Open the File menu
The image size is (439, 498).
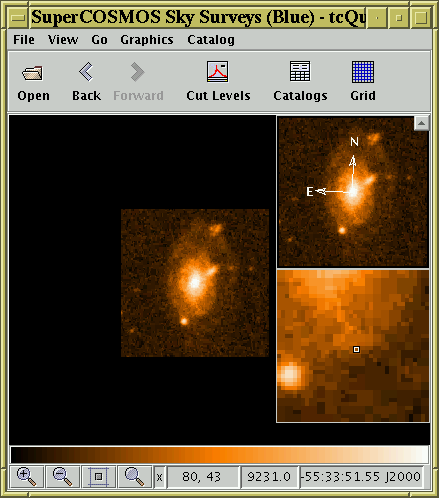click(x=24, y=40)
